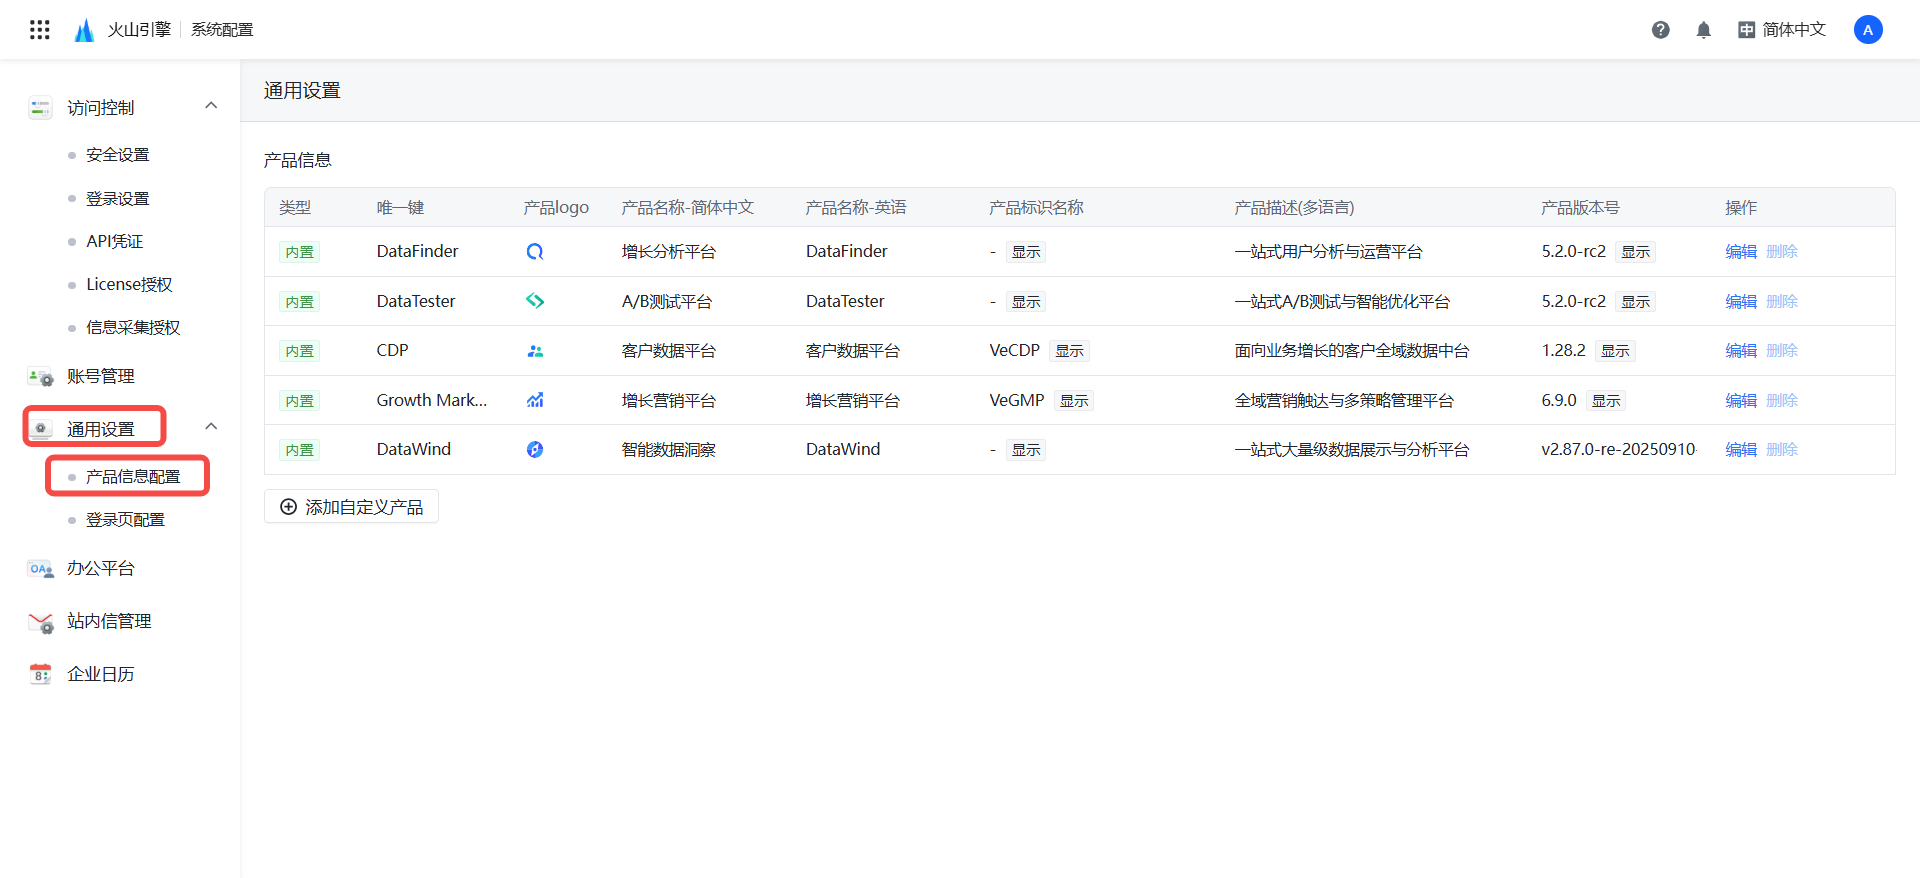Click the DataFinder product logo

coord(535,252)
